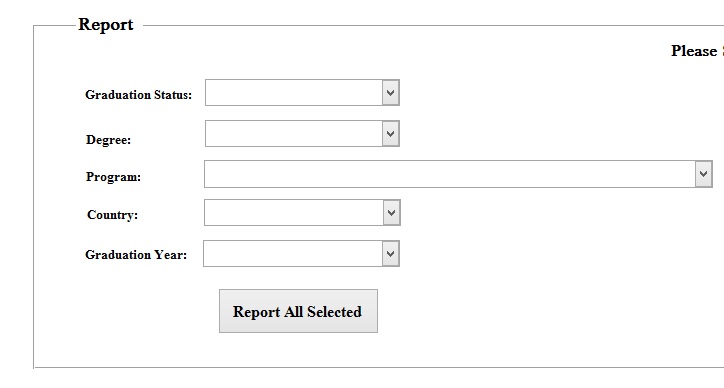The image size is (724, 388).
Task: Open the Graduation Status dropdown arrow
Action: 391,93
